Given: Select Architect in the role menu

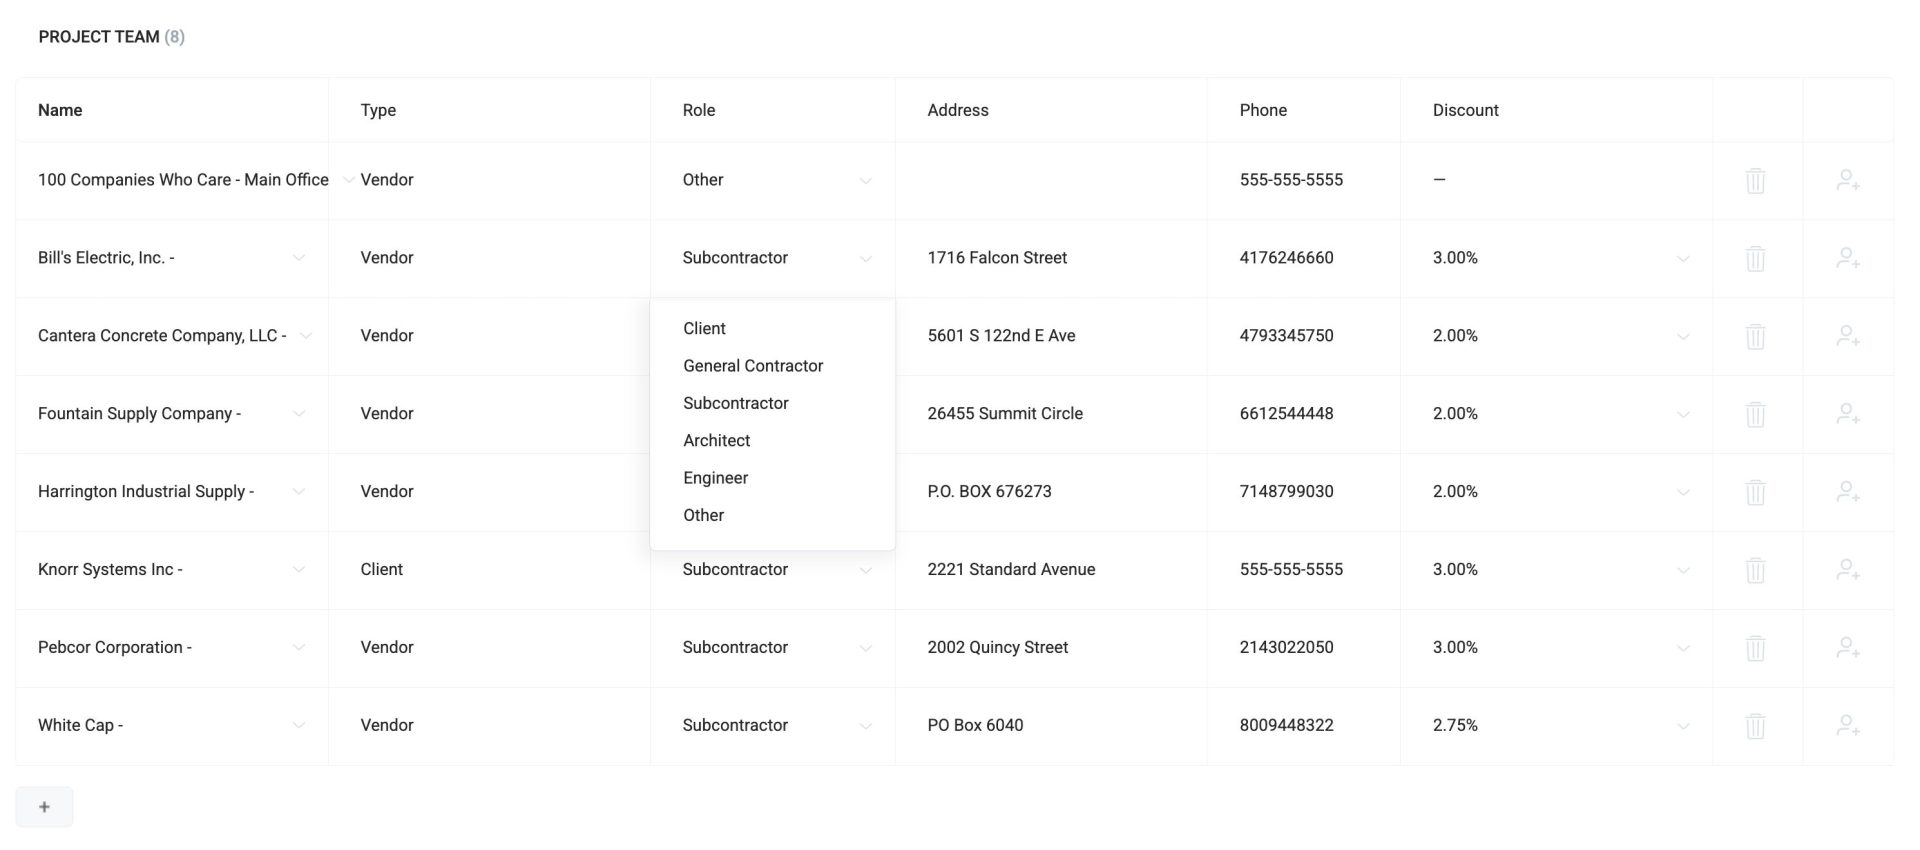Looking at the screenshot, I should click(717, 441).
